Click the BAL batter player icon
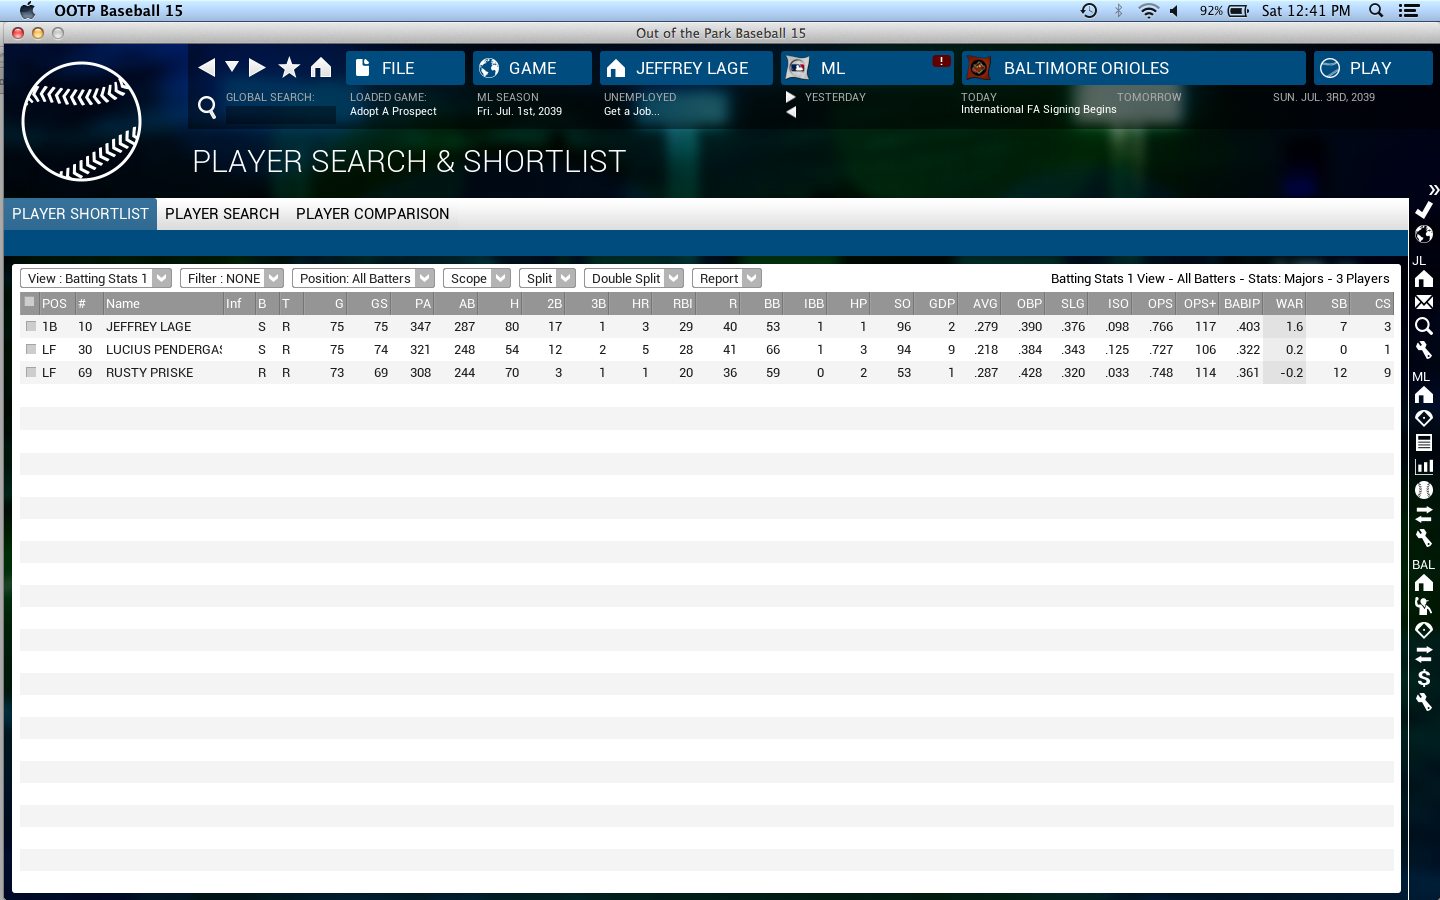Viewport: 1440px width, 900px height. pos(1424,606)
